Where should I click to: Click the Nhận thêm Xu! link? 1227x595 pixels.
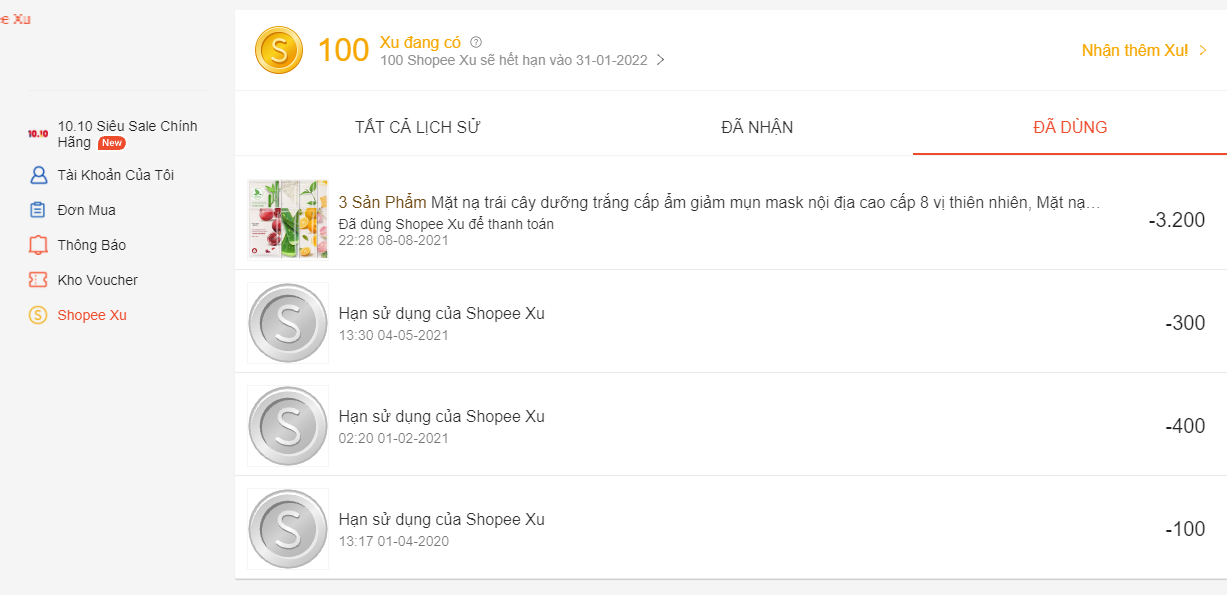pyautogui.click(x=1134, y=50)
